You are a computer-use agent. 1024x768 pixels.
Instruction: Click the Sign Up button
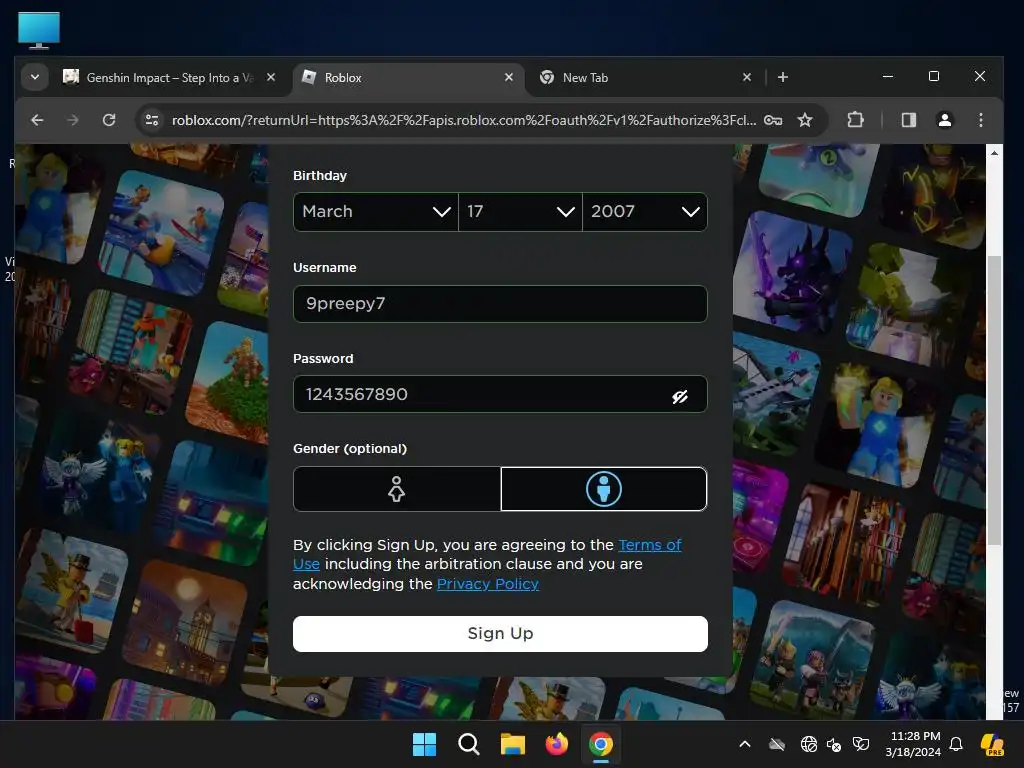click(x=500, y=633)
